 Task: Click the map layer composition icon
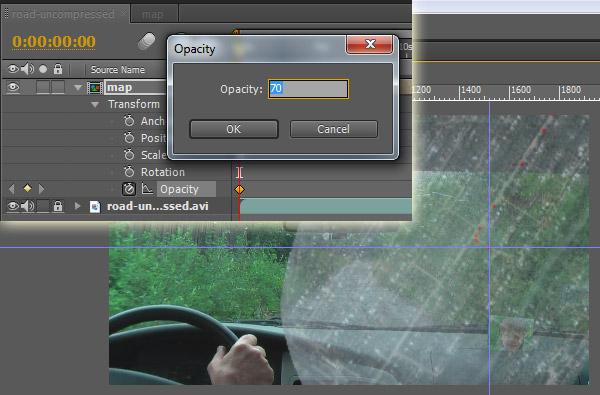pyautogui.click(x=95, y=88)
